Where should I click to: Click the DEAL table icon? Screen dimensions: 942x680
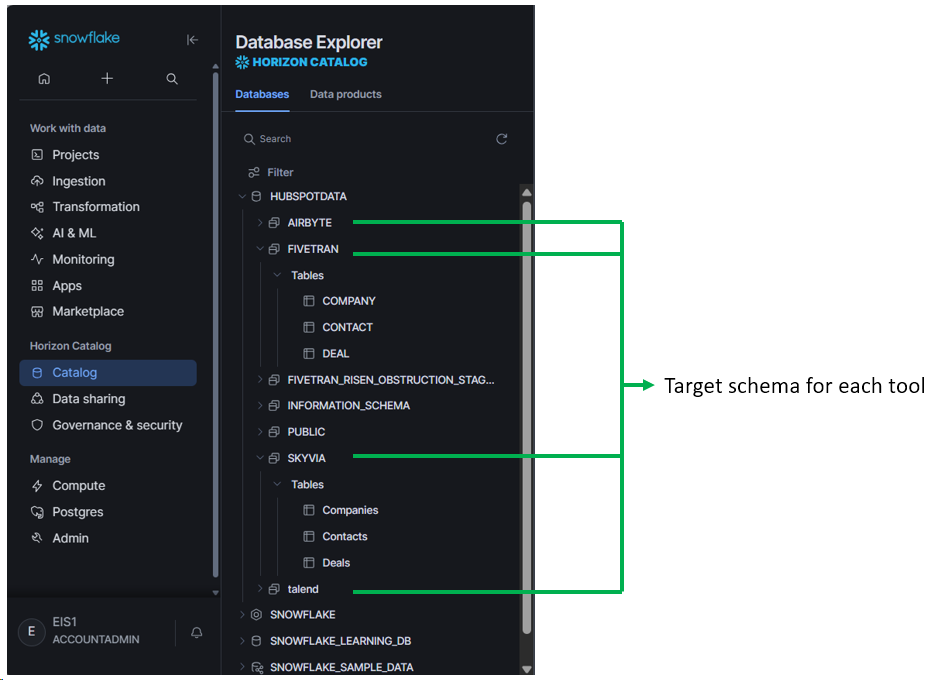(x=309, y=354)
